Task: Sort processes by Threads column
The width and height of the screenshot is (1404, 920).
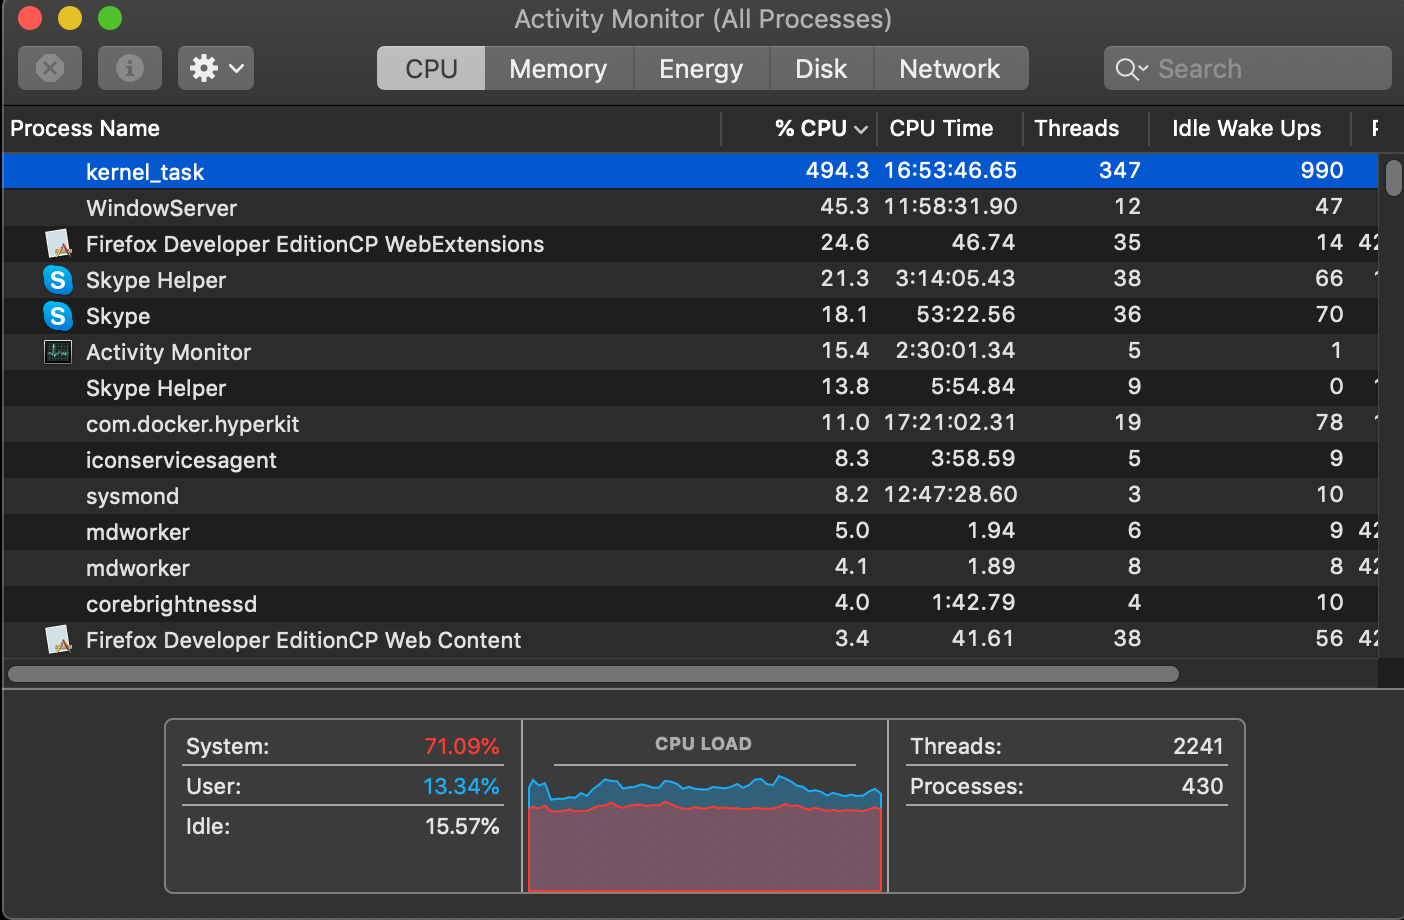Action: pos(1076,128)
